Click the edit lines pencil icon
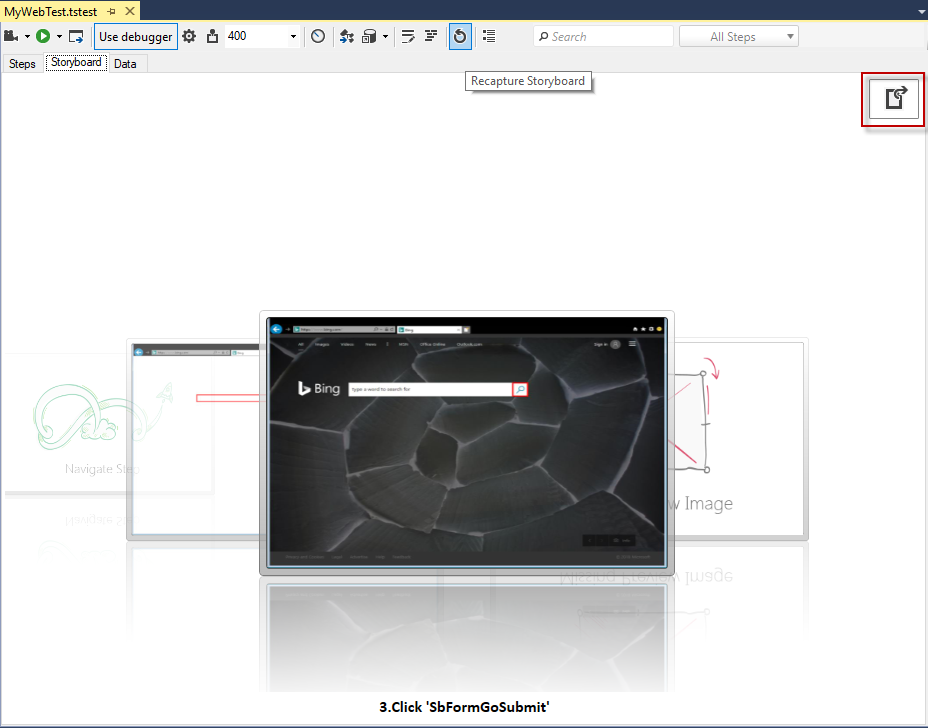This screenshot has height=728, width=928. pyautogui.click(x=408, y=37)
